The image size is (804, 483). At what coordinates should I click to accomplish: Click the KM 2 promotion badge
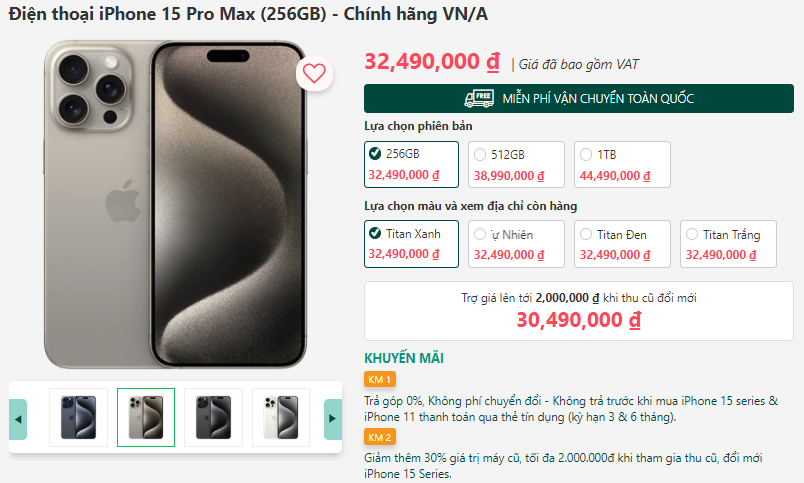379,437
